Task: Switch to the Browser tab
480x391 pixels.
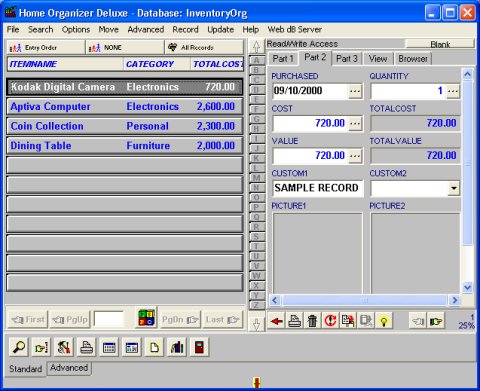Action: 413,59
